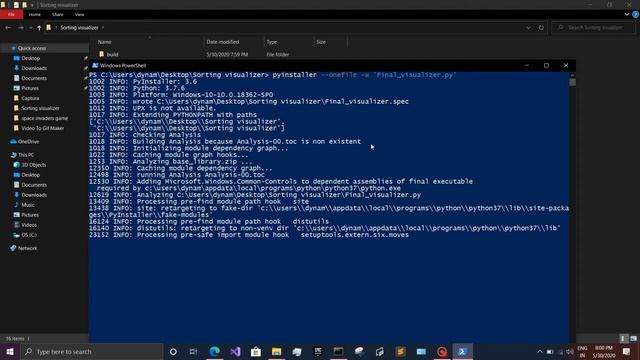640x360 pixels.
Task: Open Downloads under Quick access
Action: 34,68
